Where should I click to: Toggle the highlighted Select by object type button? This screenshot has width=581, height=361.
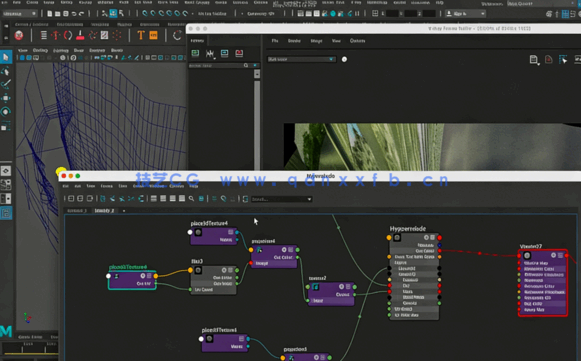click(x=113, y=14)
